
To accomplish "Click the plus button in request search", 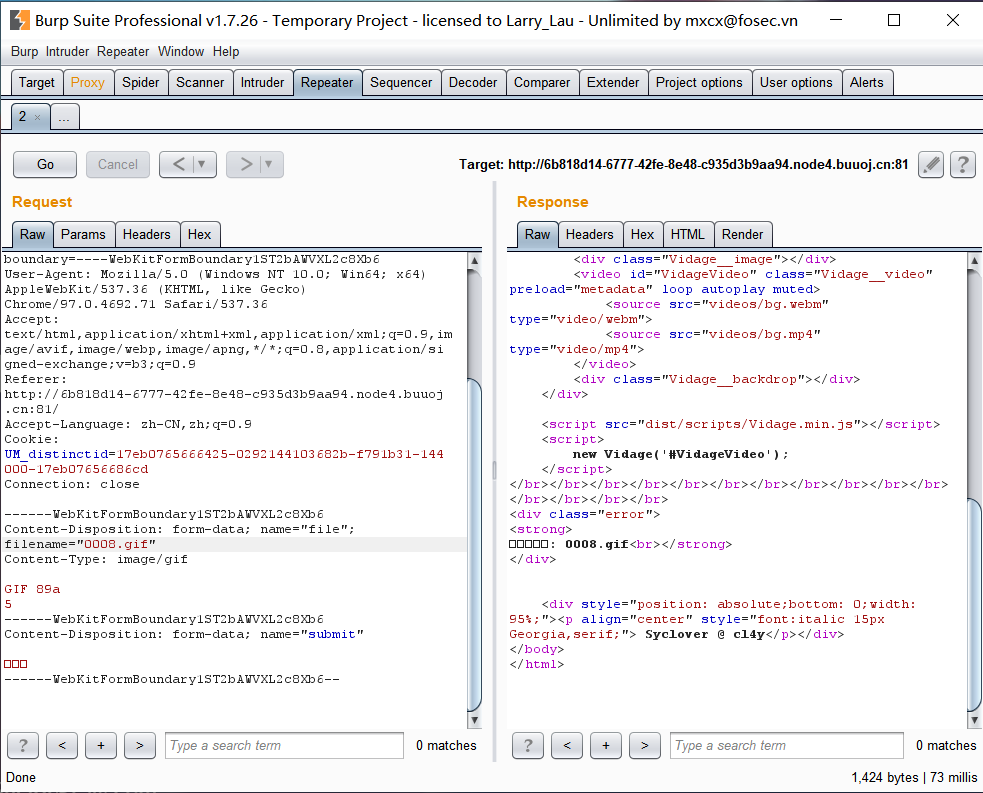I will (100, 745).
